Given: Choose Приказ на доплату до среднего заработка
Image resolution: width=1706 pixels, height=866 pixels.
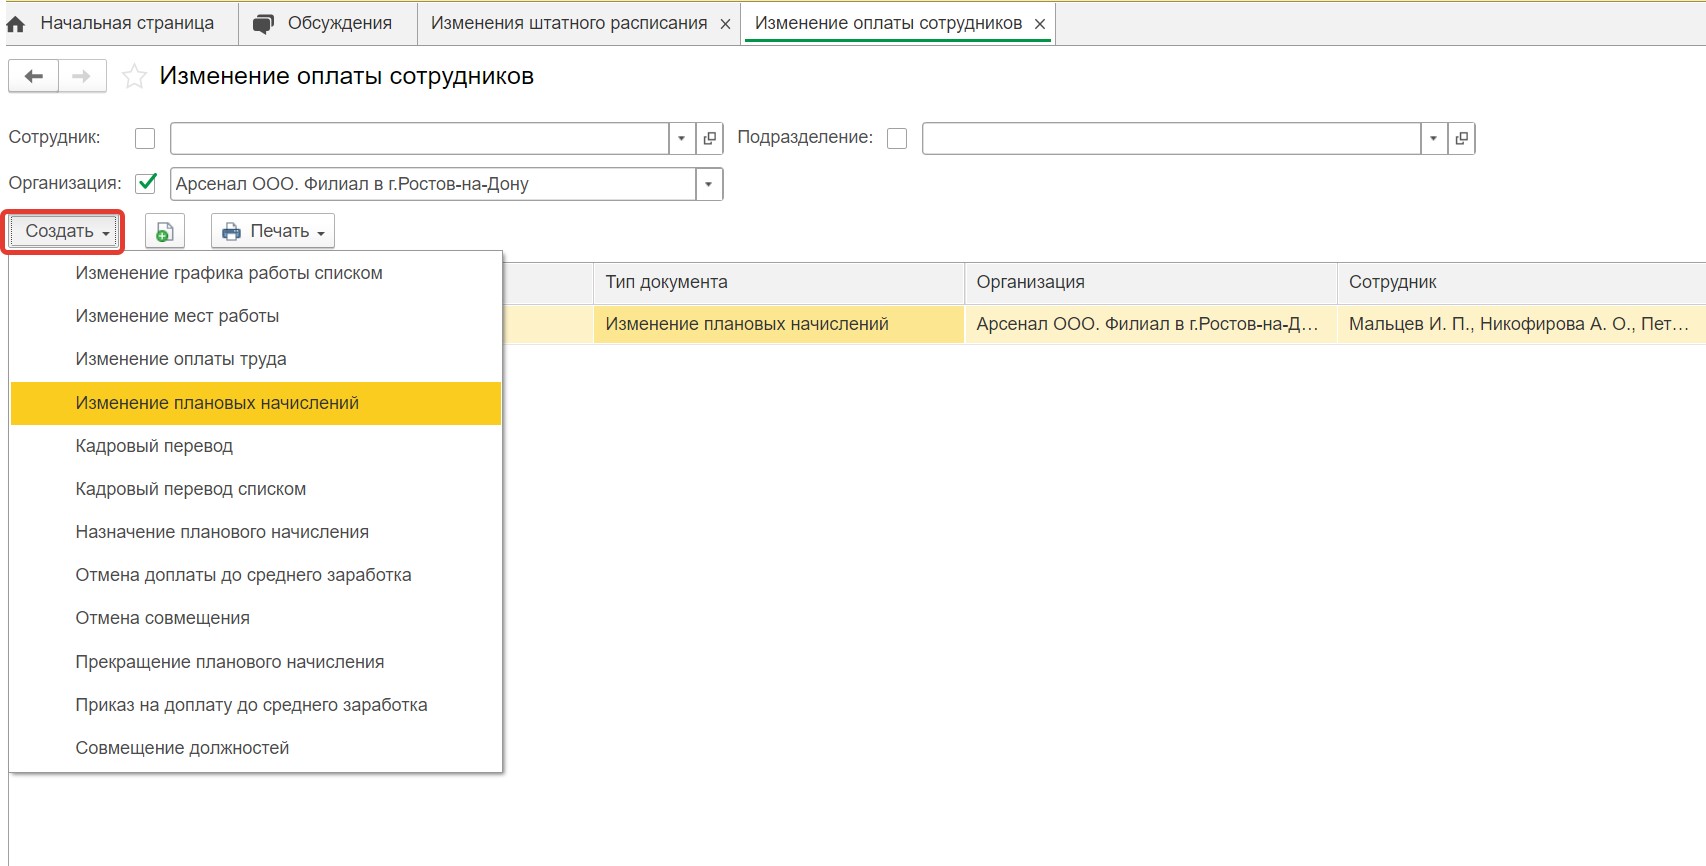Looking at the screenshot, I should [256, 705].
